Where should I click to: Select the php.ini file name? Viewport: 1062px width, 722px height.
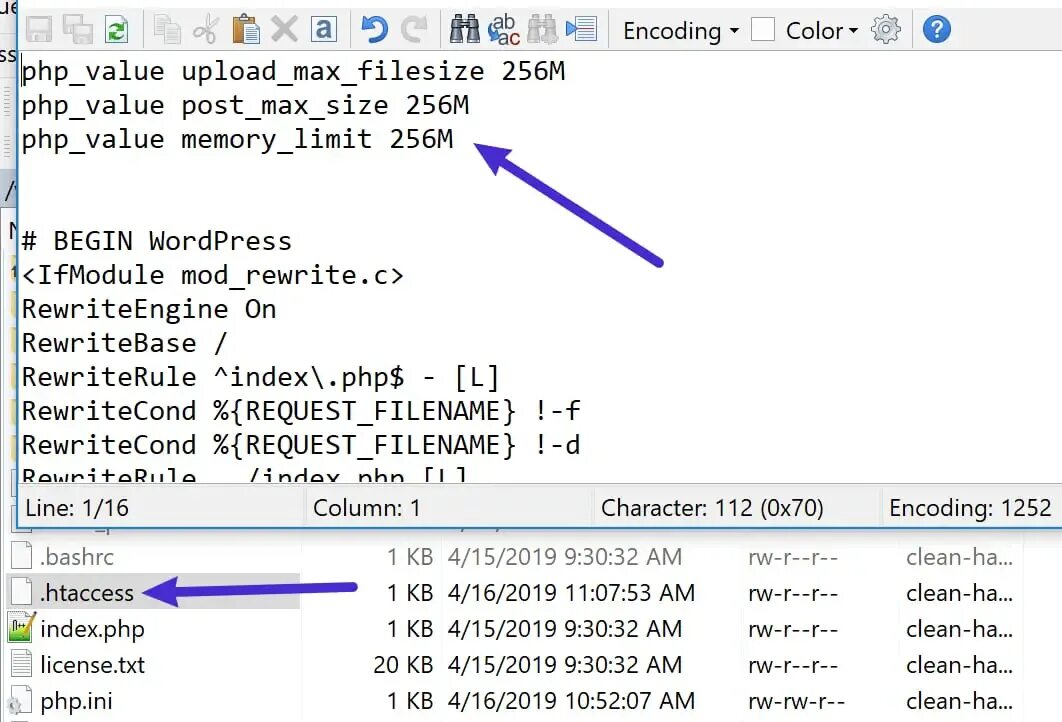coord(76,702)
